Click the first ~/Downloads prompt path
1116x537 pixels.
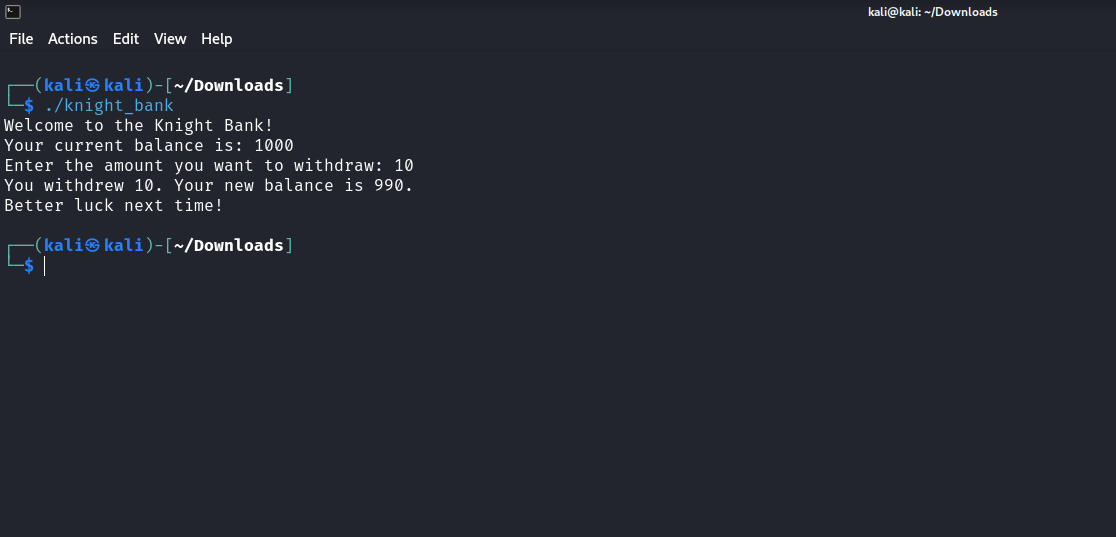(228, 85)
